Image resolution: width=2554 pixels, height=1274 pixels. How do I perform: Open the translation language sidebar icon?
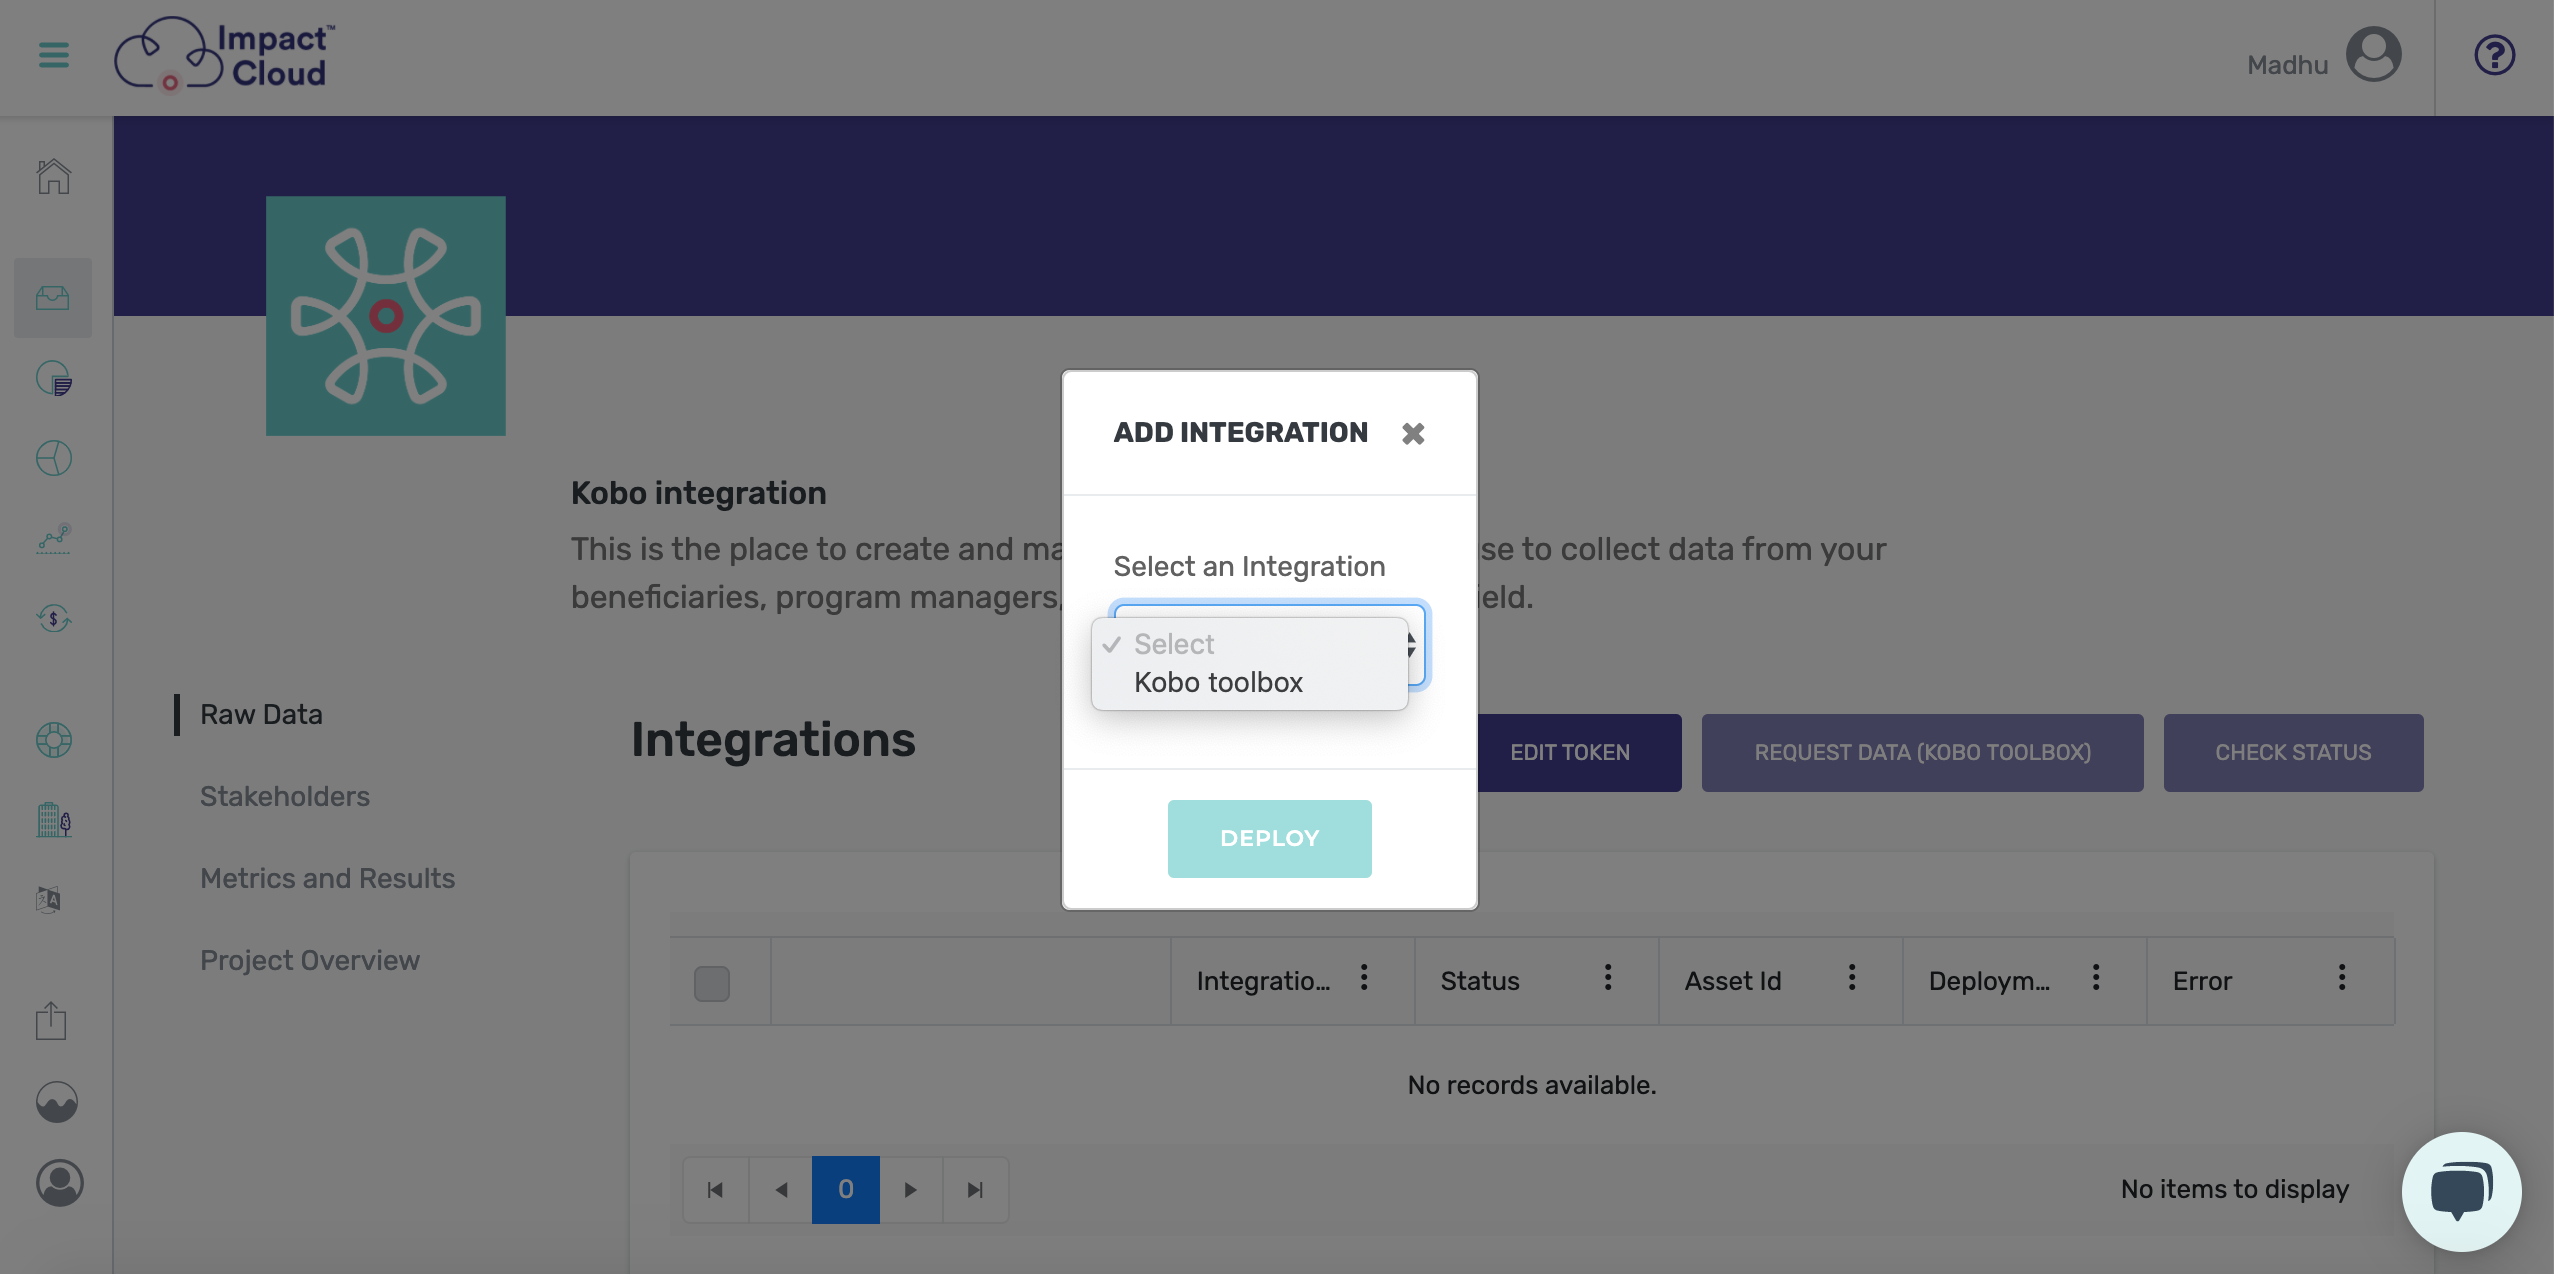(x=49, y=900)
